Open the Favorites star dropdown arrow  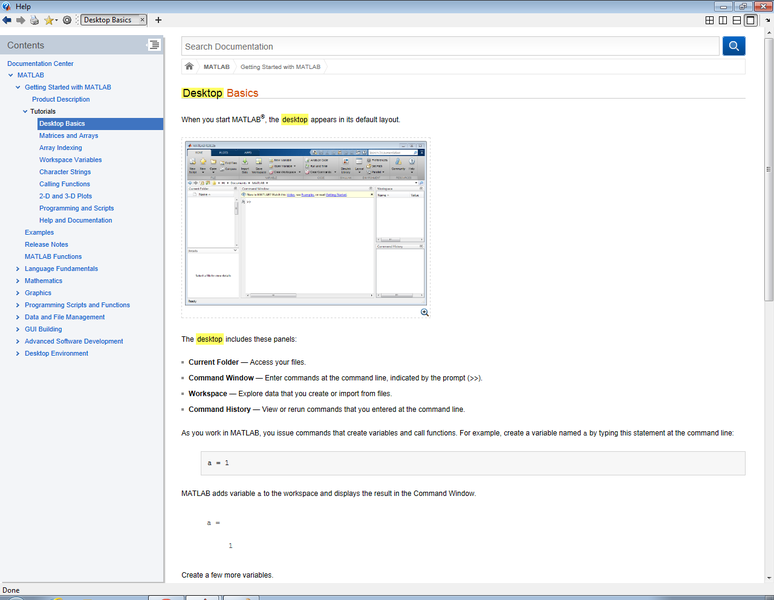point(56,20)
